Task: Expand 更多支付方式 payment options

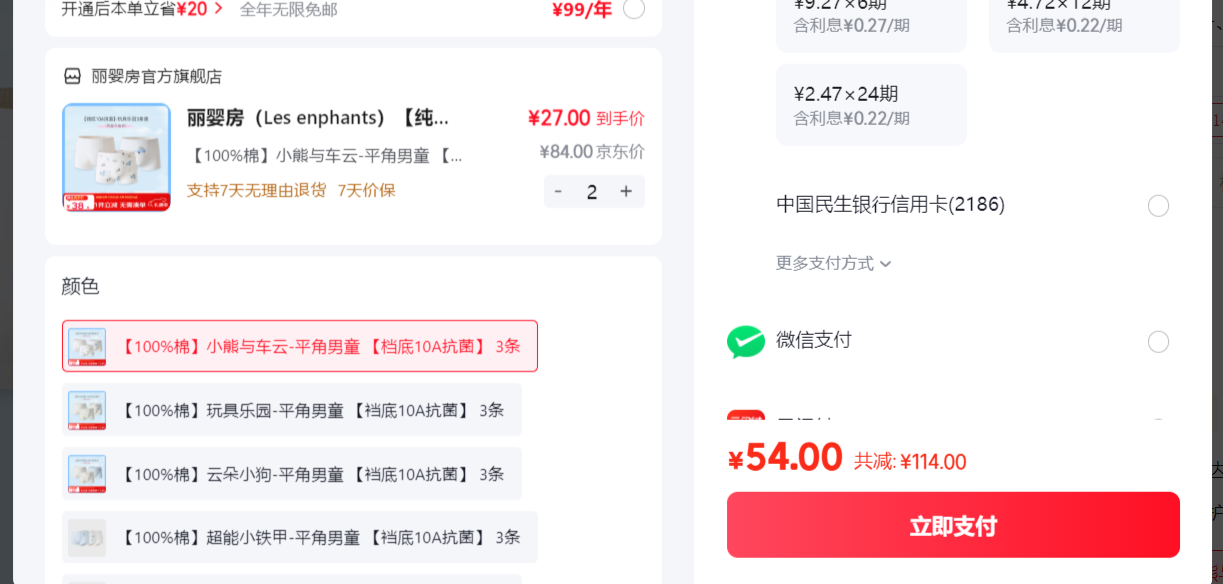Action: click(x=833, y=263)
